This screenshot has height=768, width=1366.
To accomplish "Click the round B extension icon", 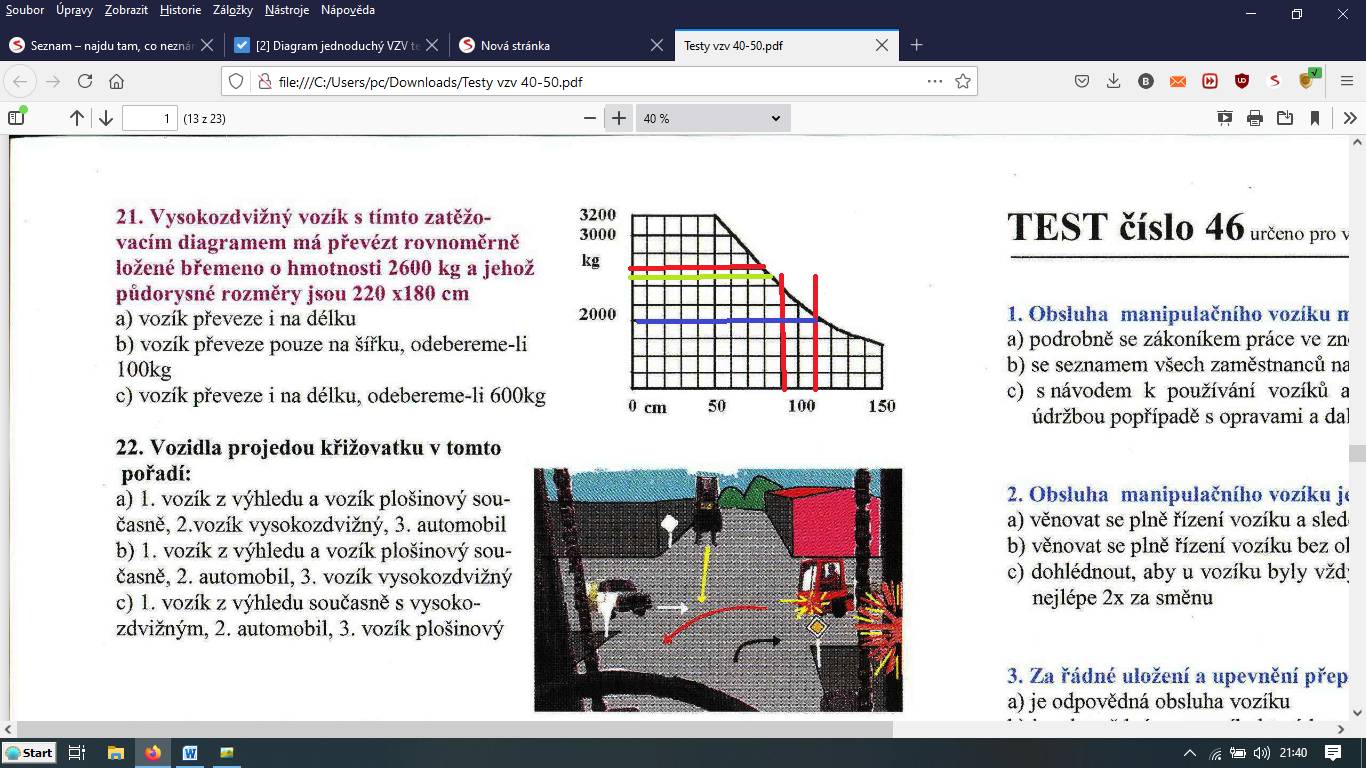I will point(1146,81).
